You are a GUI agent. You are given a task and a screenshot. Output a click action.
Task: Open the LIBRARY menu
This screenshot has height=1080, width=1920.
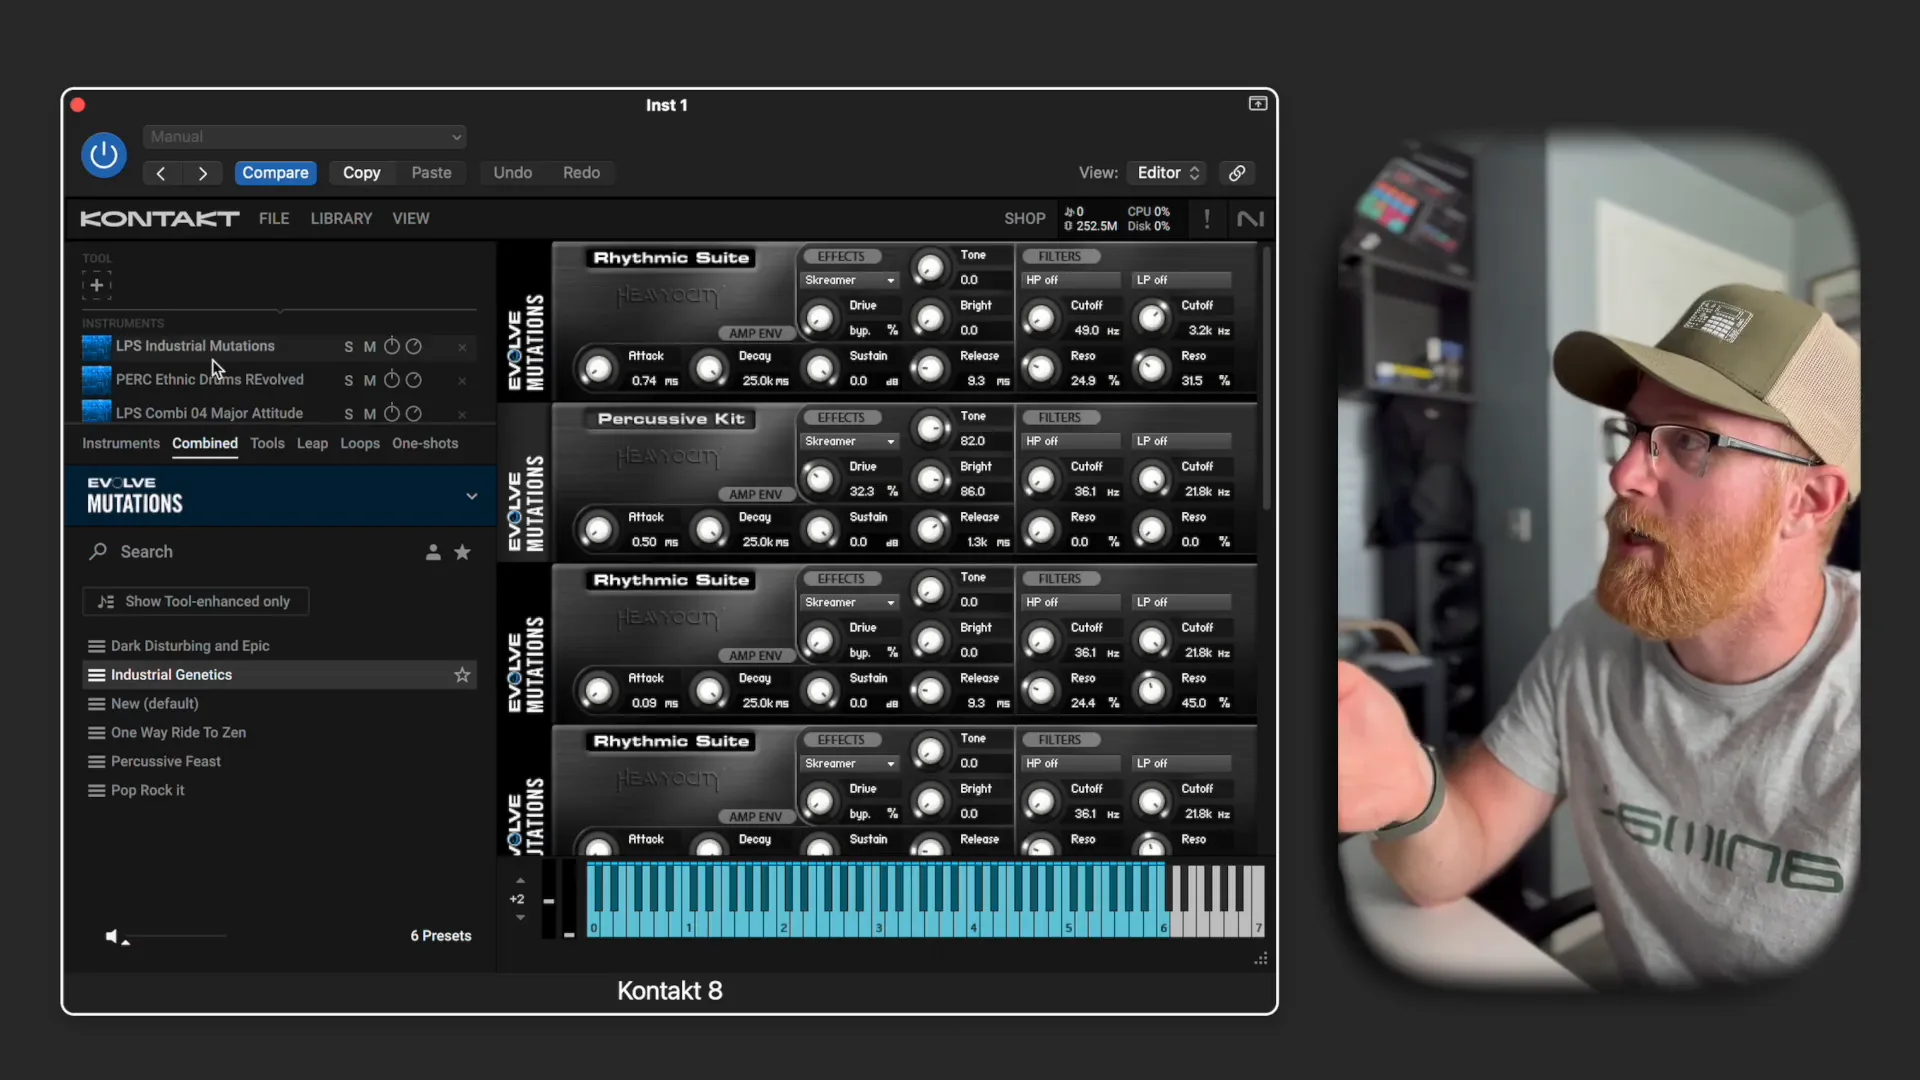coord(341,218)
